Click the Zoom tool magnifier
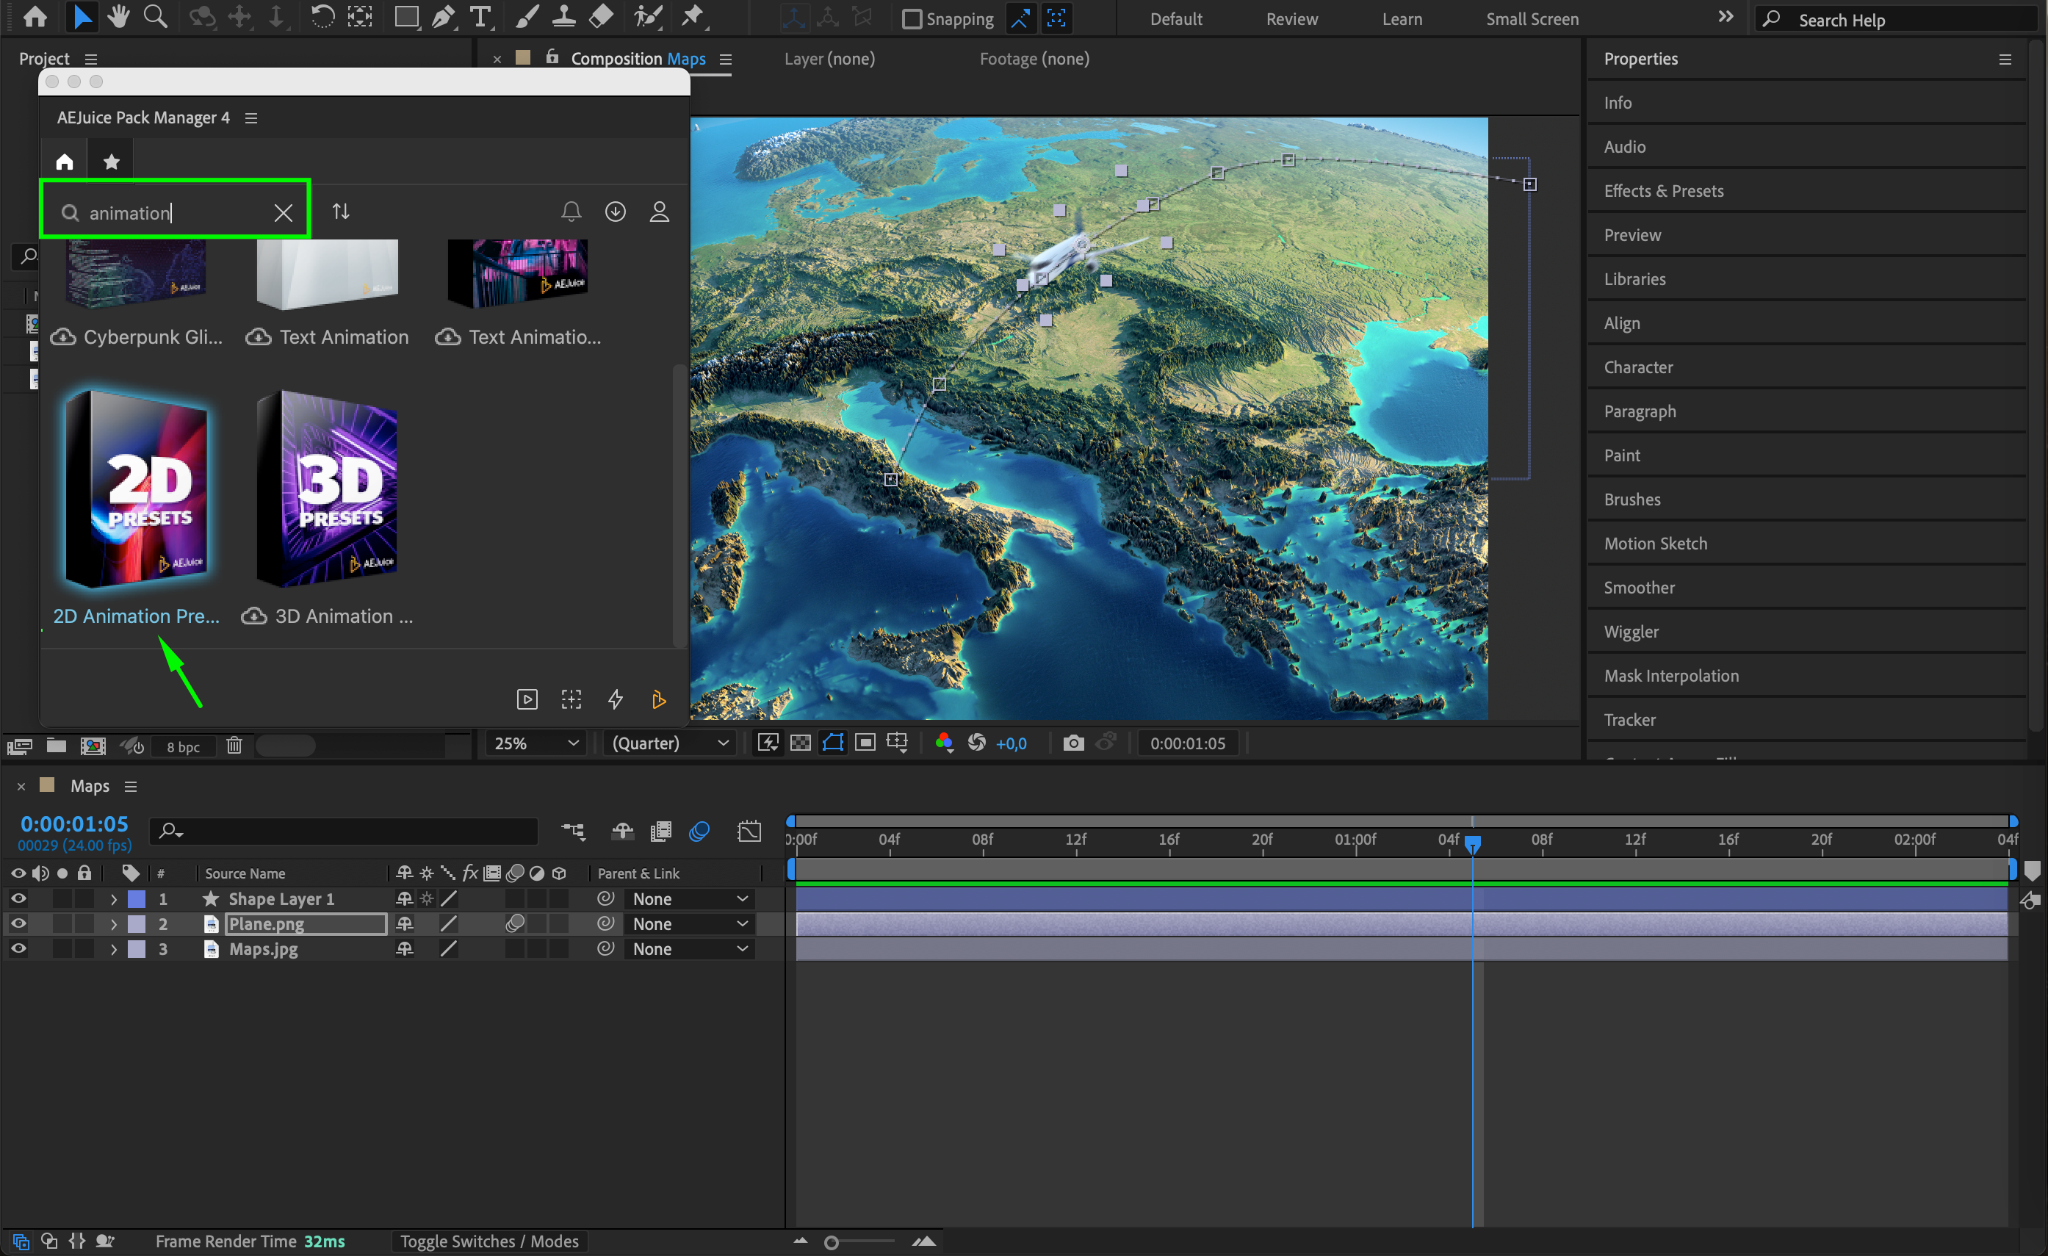Image resolution: width=2048 pixels, height=1256 pixels. 155,17
